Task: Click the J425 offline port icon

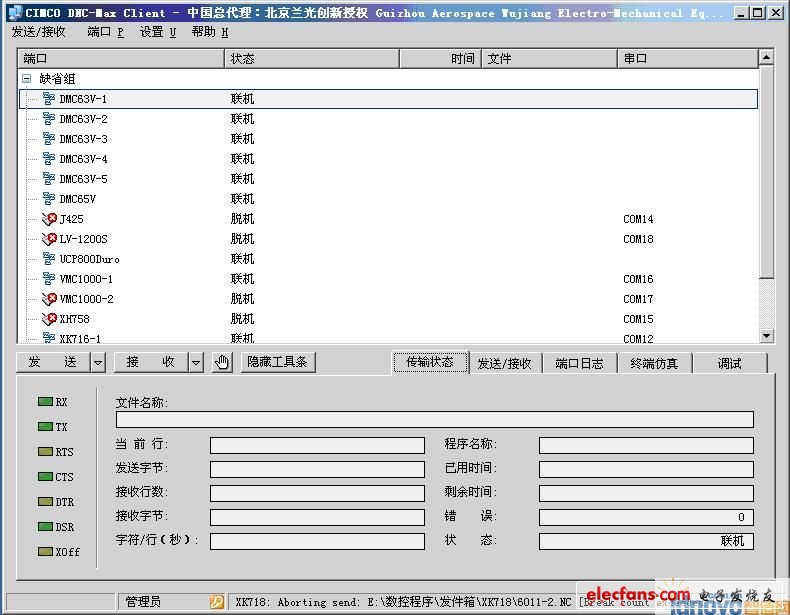Action: (x=48, y=219)
